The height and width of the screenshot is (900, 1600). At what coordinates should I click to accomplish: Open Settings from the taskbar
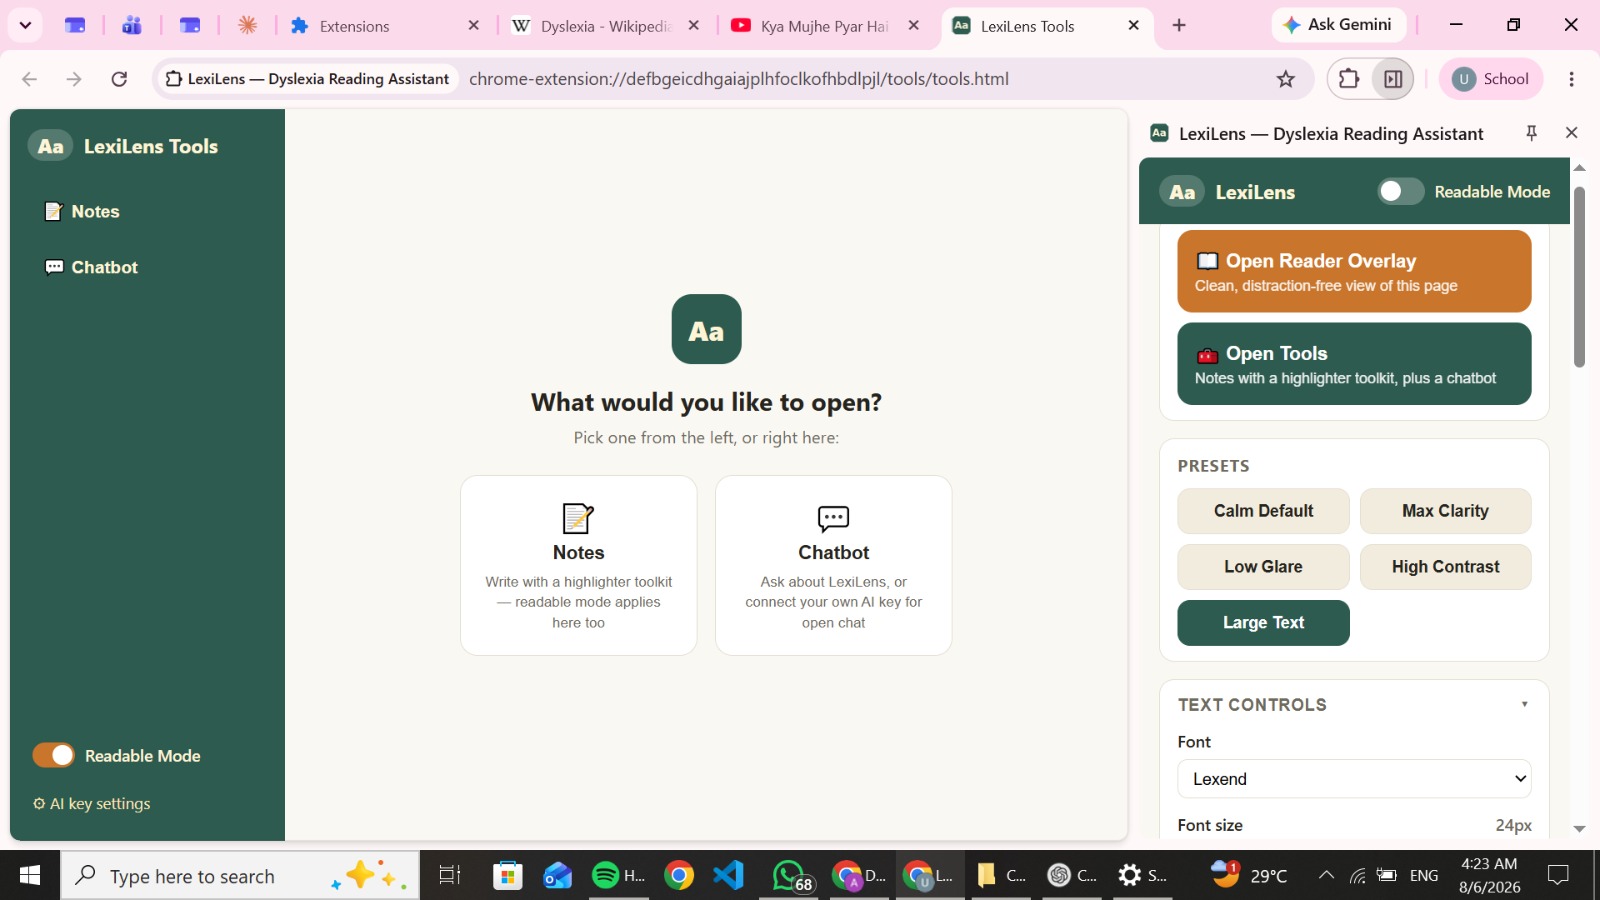(x=1143, y=876)
